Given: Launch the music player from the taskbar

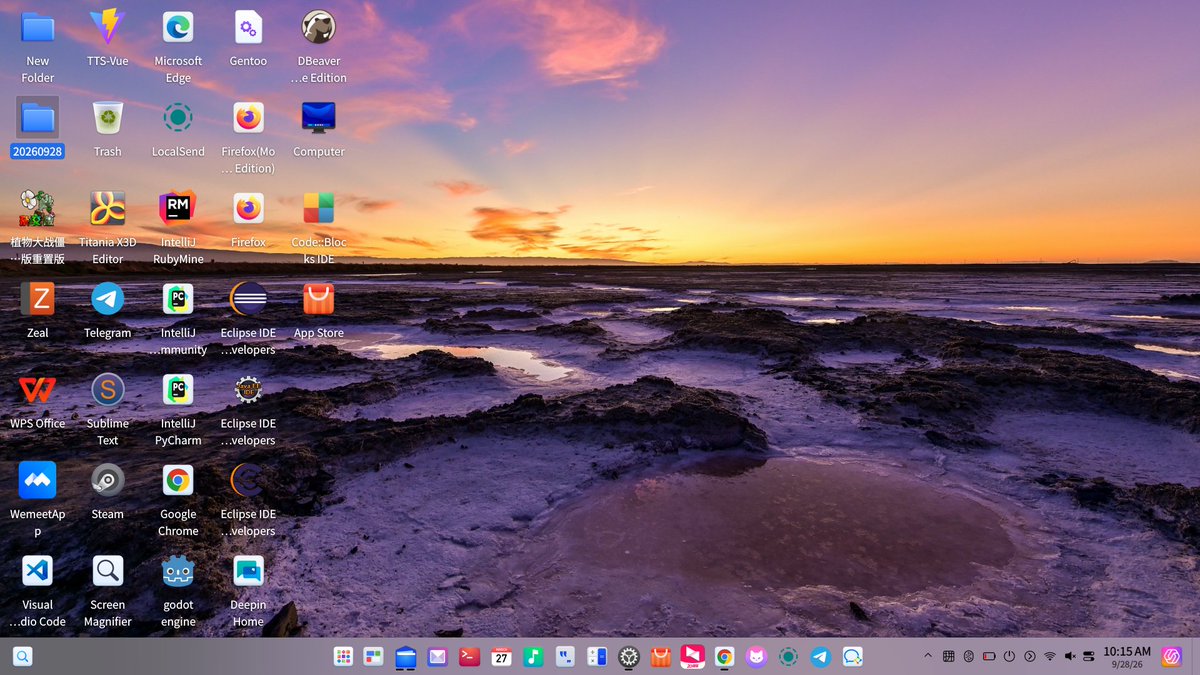Looking at the screenshot, I should pyautogui.click(x=533, y=657).
